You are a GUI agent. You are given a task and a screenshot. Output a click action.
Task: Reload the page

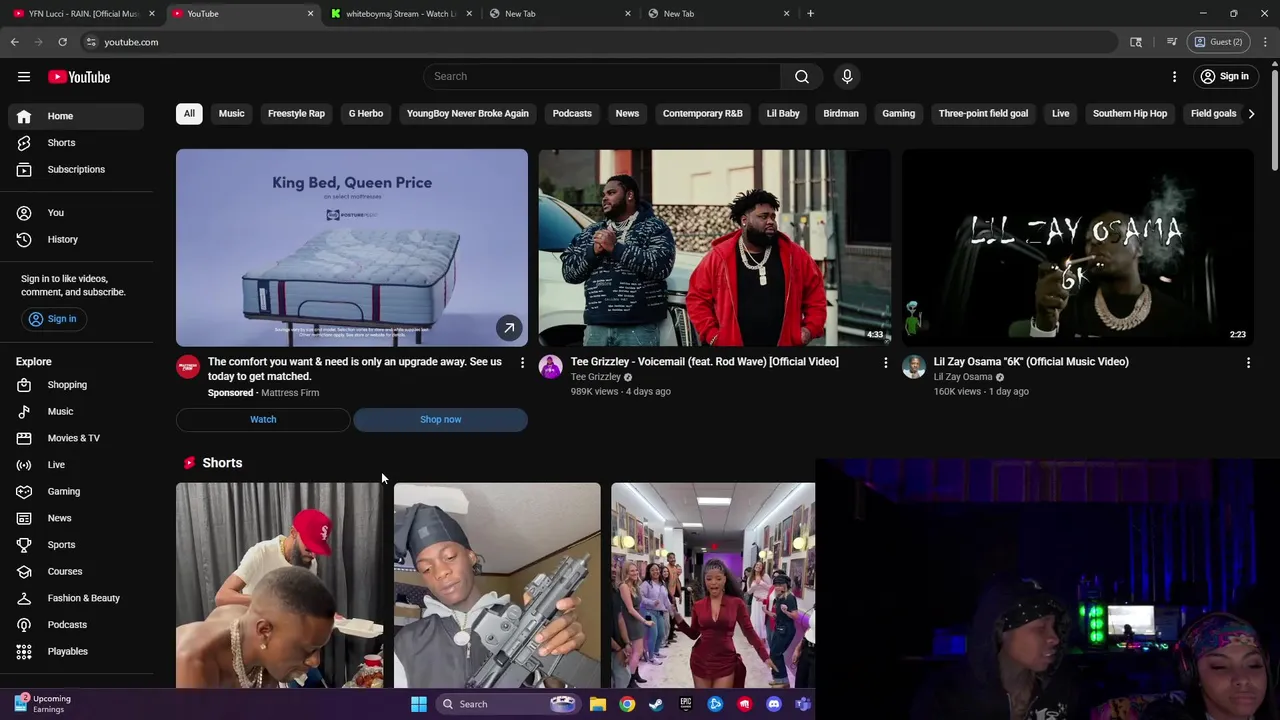coord(62,42)
